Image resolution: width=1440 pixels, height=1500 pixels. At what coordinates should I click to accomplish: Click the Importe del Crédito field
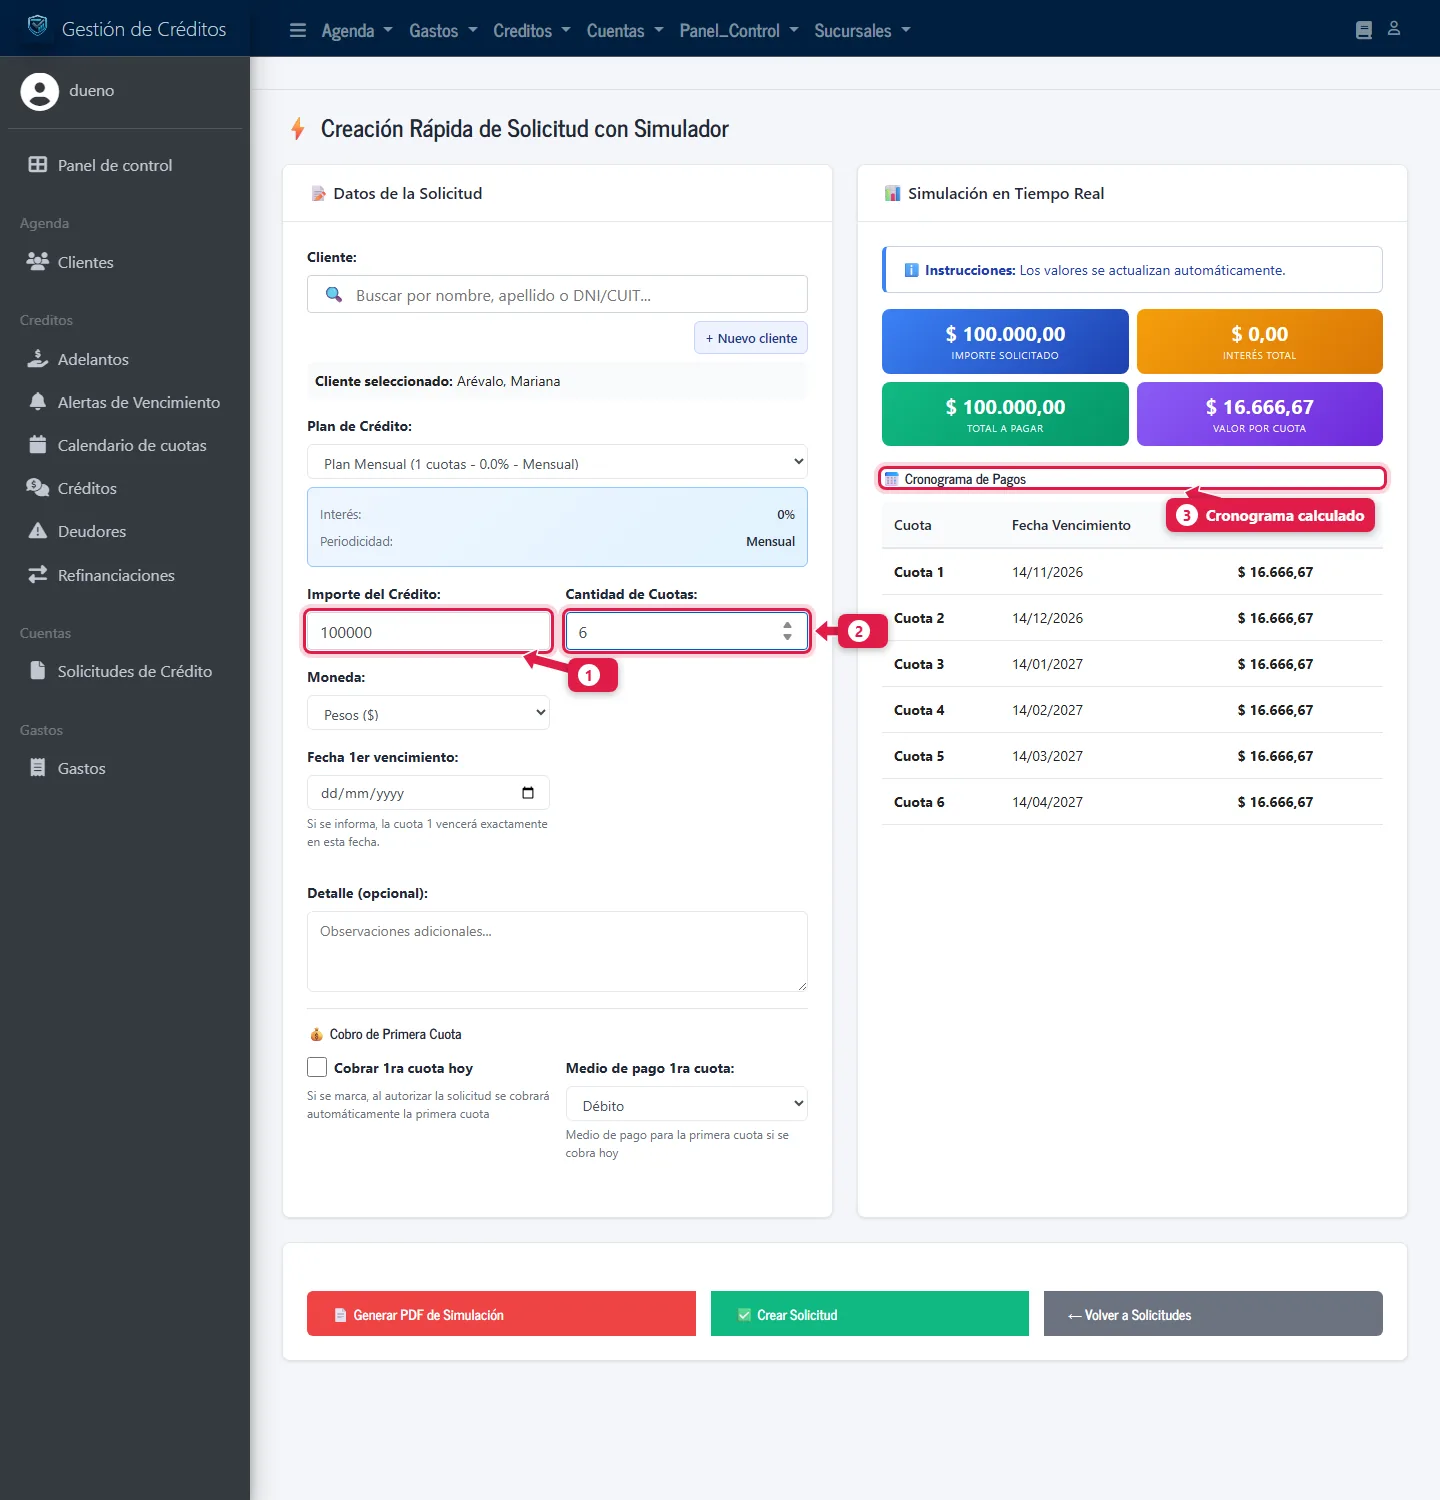[428, 632]
